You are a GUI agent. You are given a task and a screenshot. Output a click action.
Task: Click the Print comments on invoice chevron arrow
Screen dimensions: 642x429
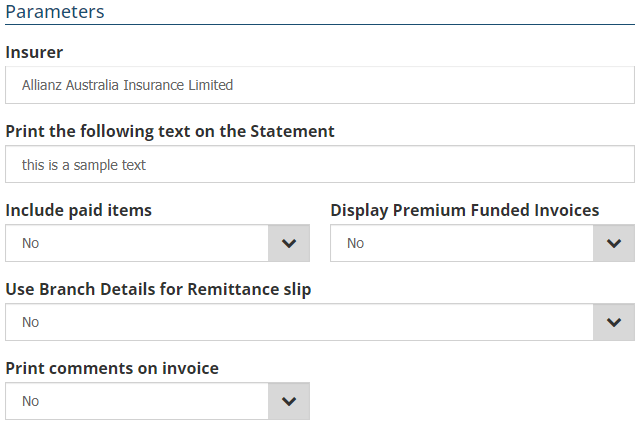[x=289, y=401]
